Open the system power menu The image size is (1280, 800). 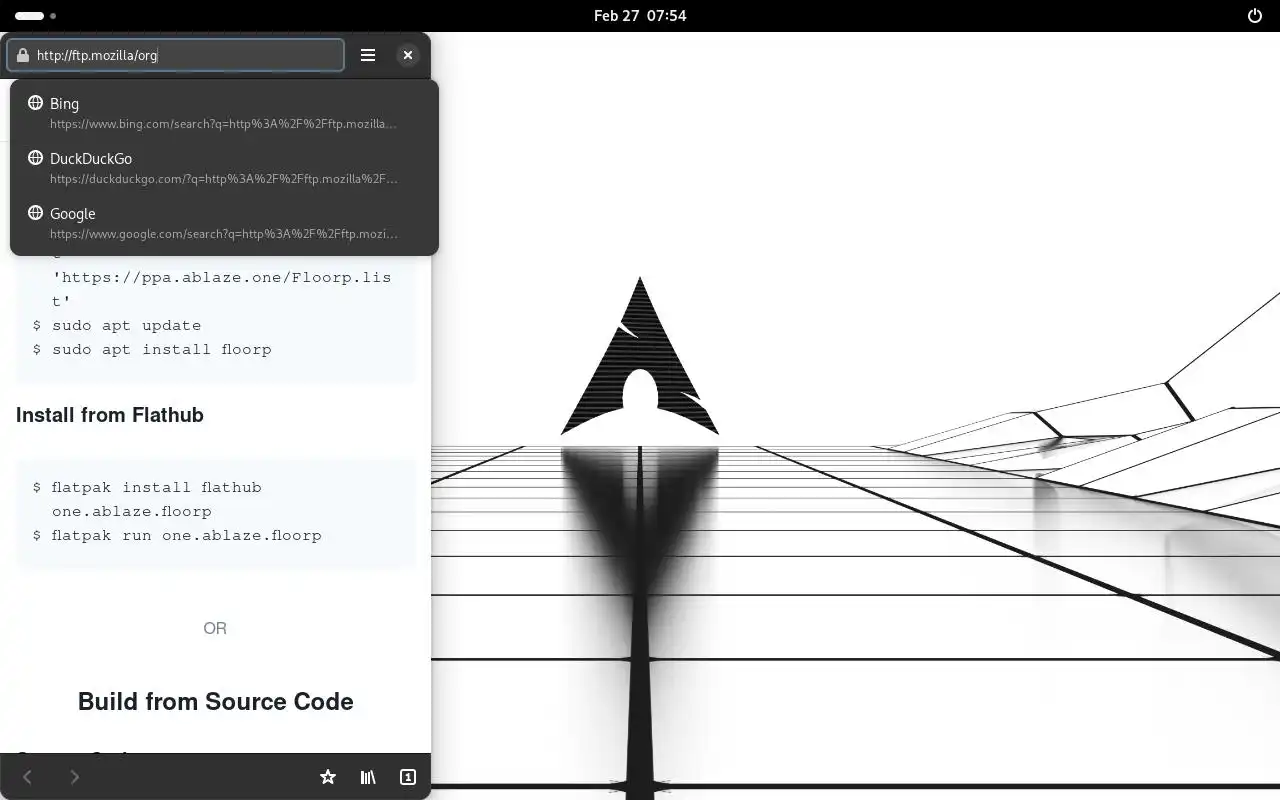(1255, 16)
